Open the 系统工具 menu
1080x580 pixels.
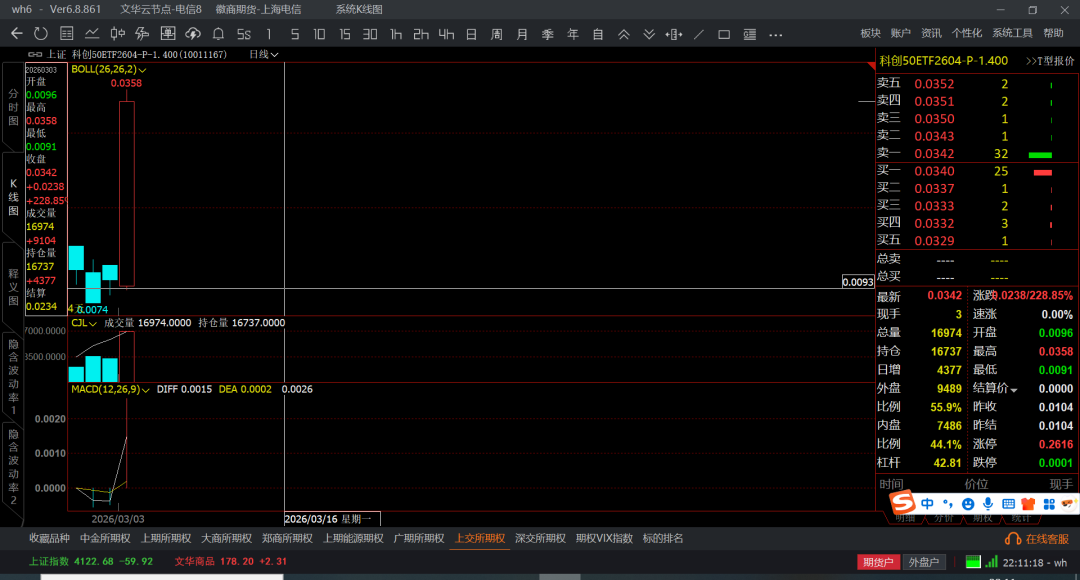(x=1012, y=34)
